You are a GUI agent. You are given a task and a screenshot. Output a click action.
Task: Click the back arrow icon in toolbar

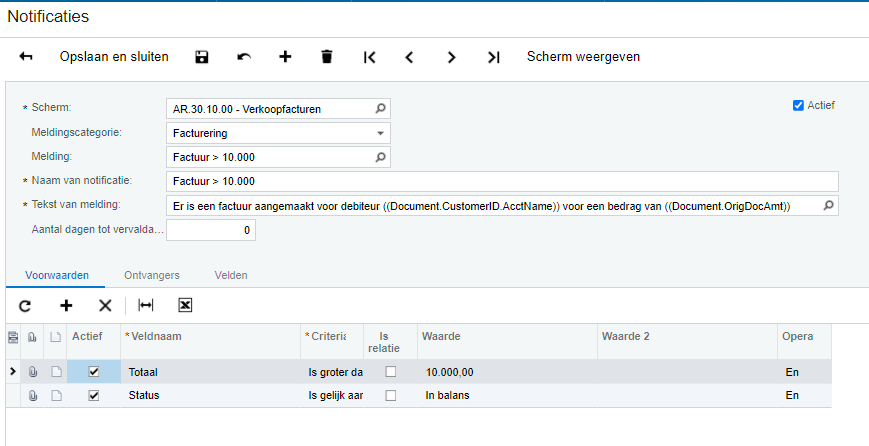click(26, 57)
